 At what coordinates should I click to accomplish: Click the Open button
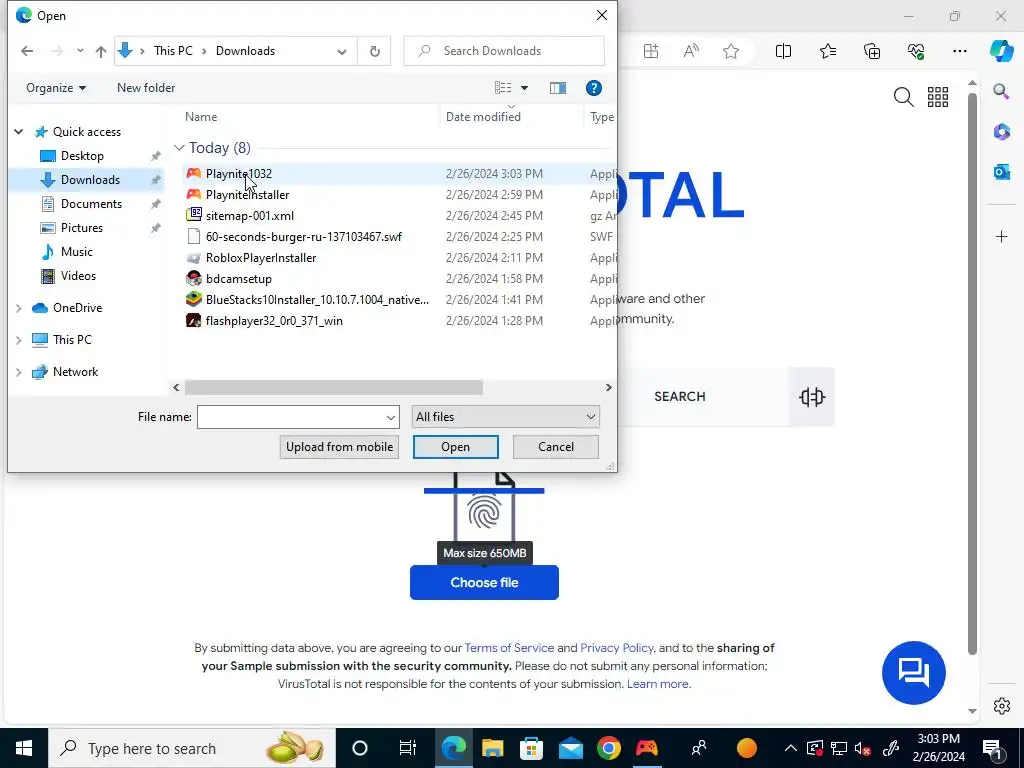(455, 447)
